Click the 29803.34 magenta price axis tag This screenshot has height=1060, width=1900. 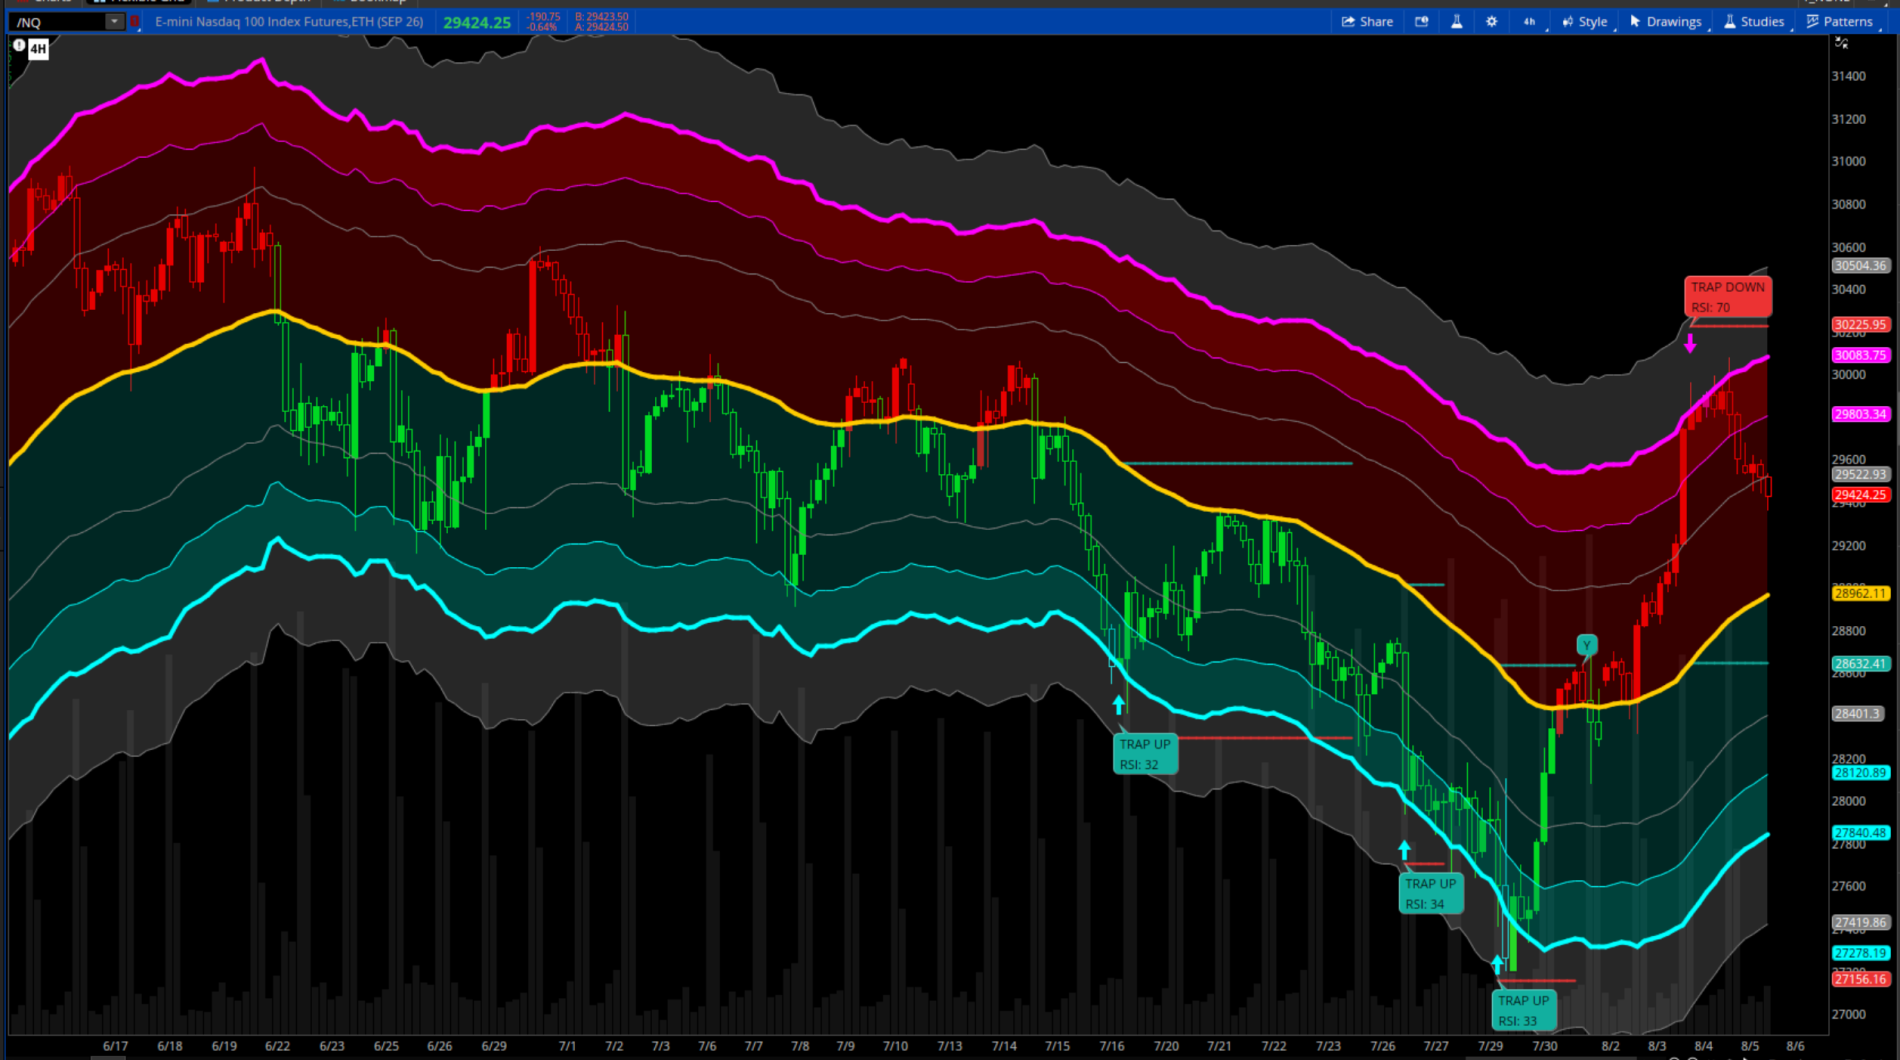point(1860,414)
